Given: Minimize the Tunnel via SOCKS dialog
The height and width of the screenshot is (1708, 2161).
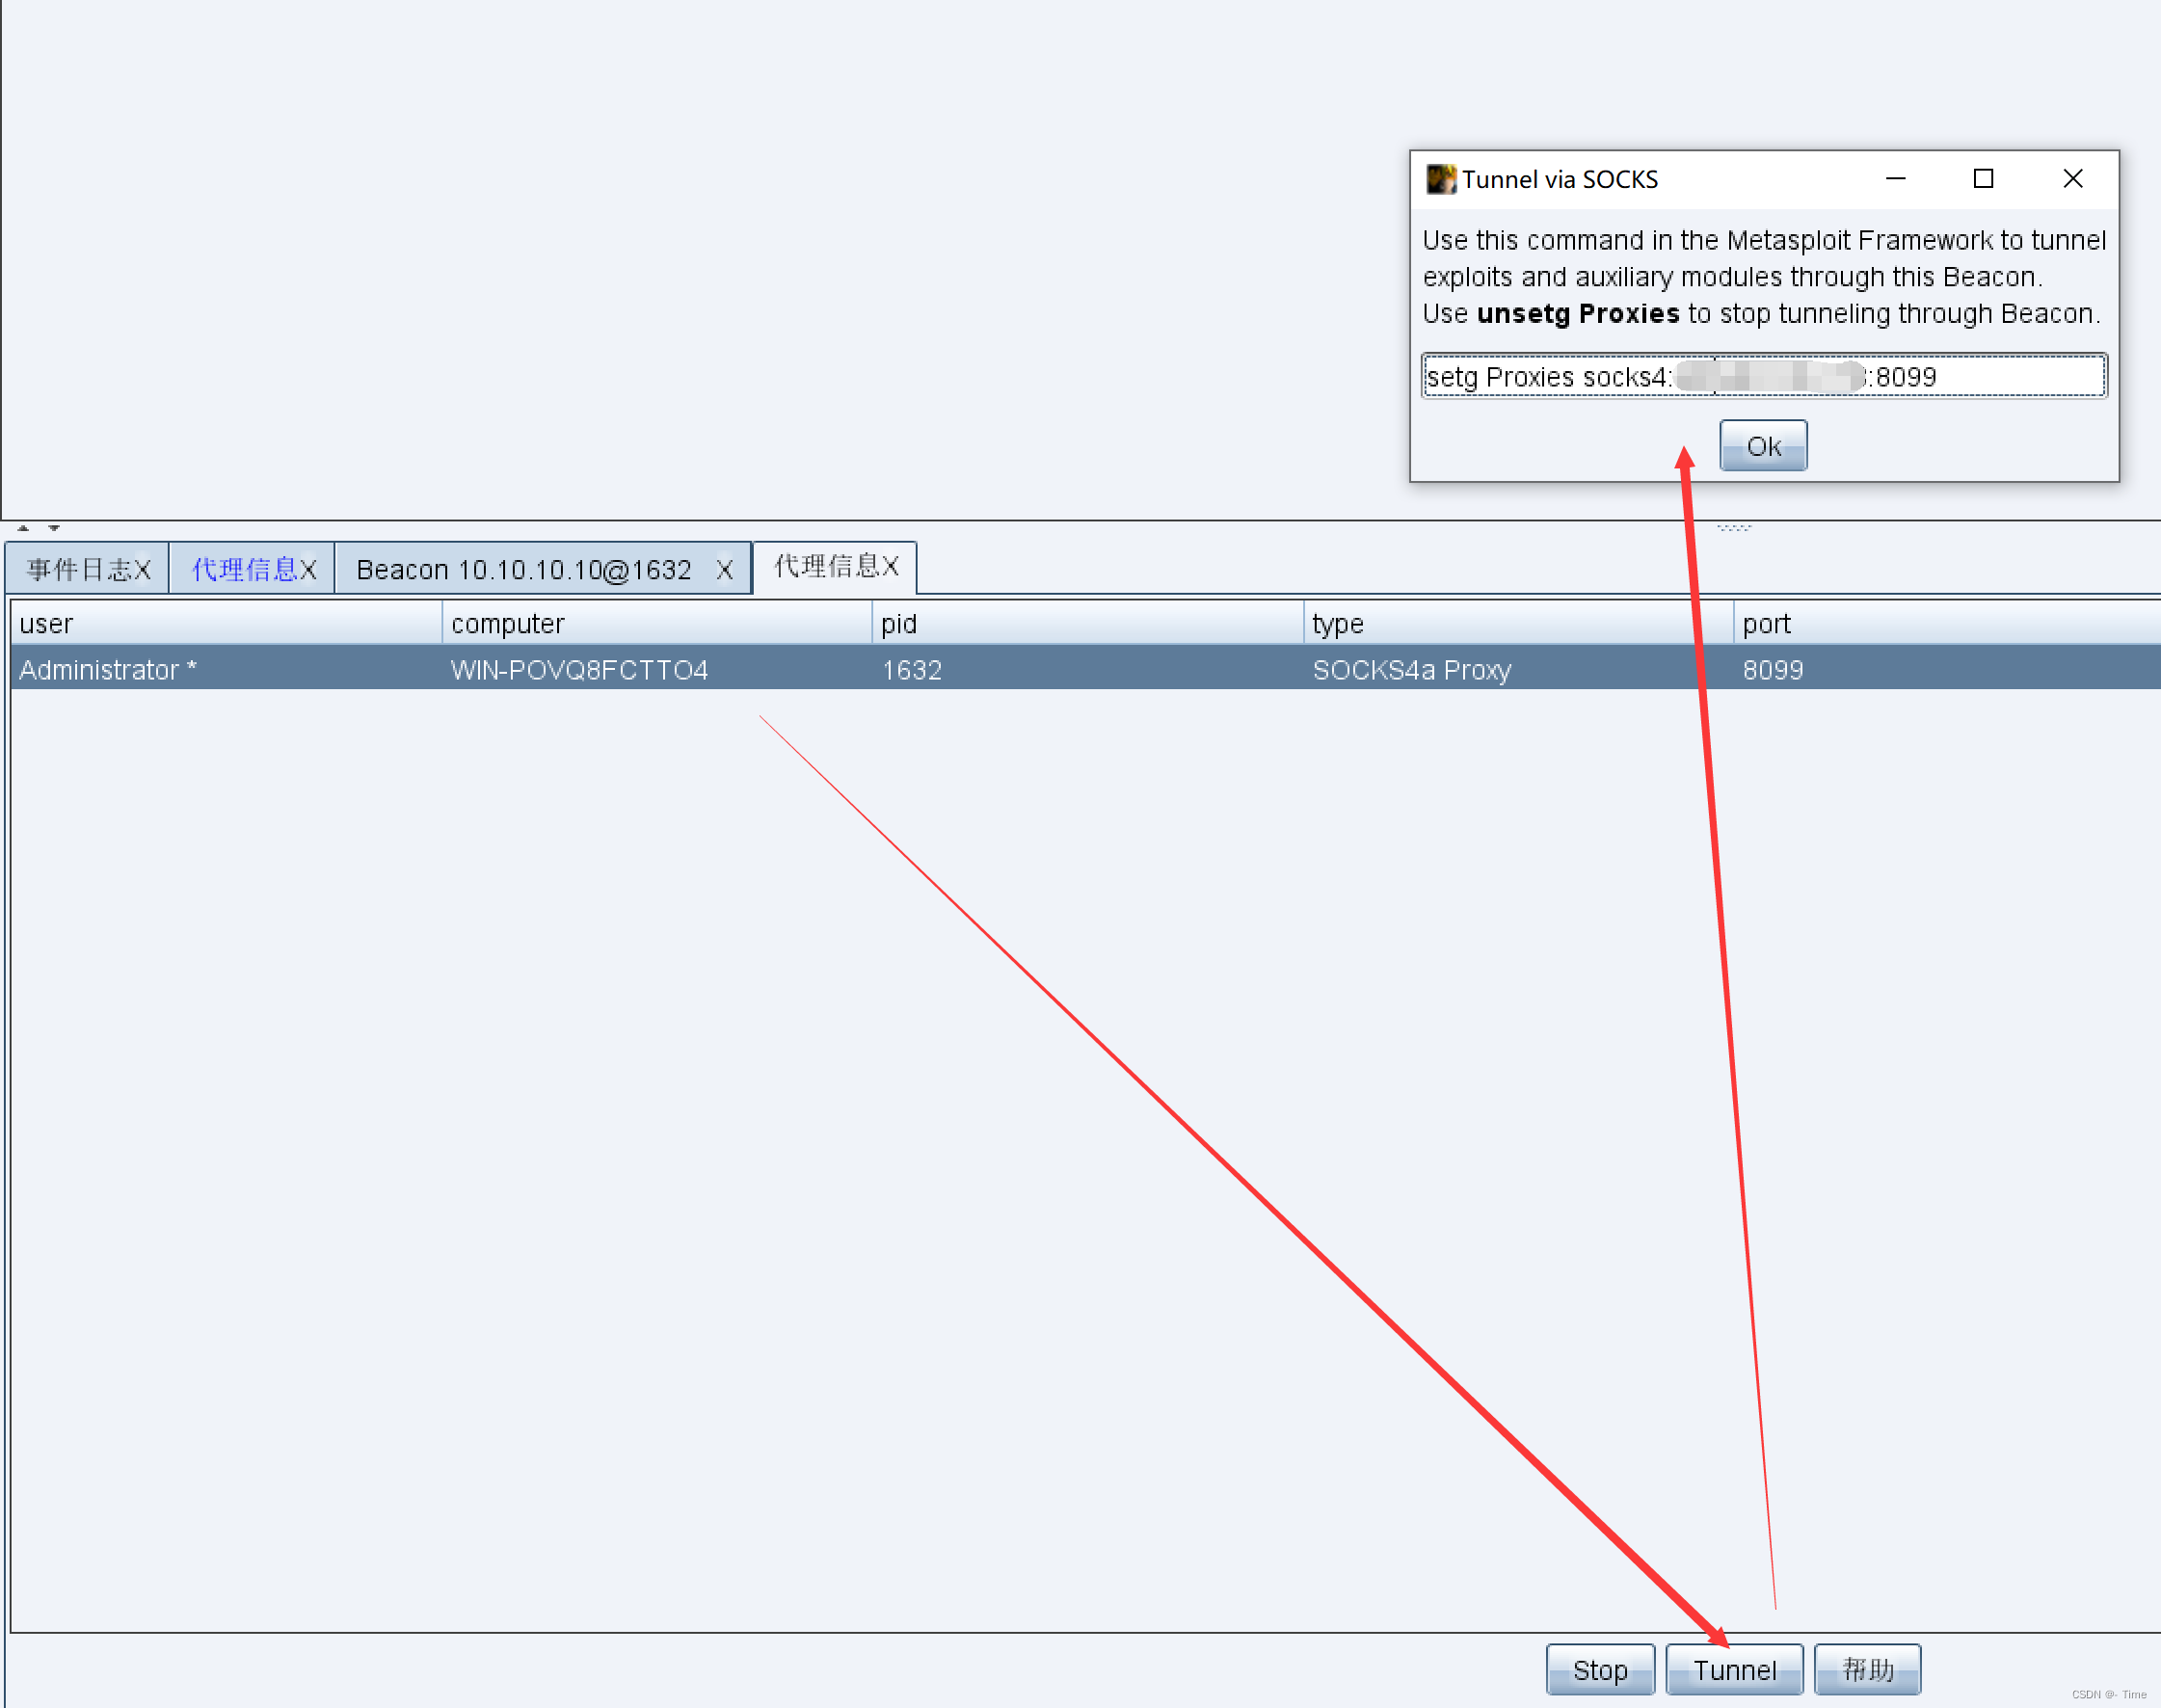Looking at the screenshot, I should [x=1895, y=179].
